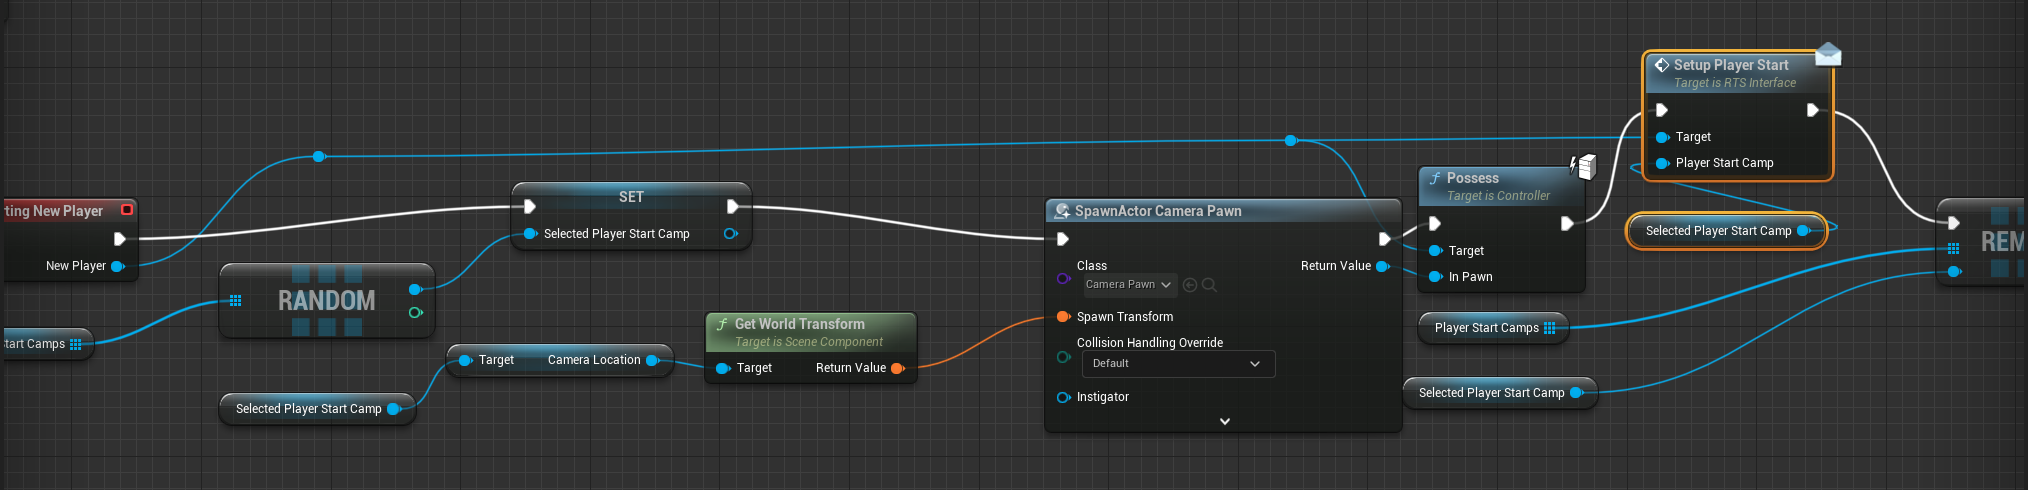Click the Instigator input pin
Viewport: 2028px width, 490px height.
[1063, 397]
